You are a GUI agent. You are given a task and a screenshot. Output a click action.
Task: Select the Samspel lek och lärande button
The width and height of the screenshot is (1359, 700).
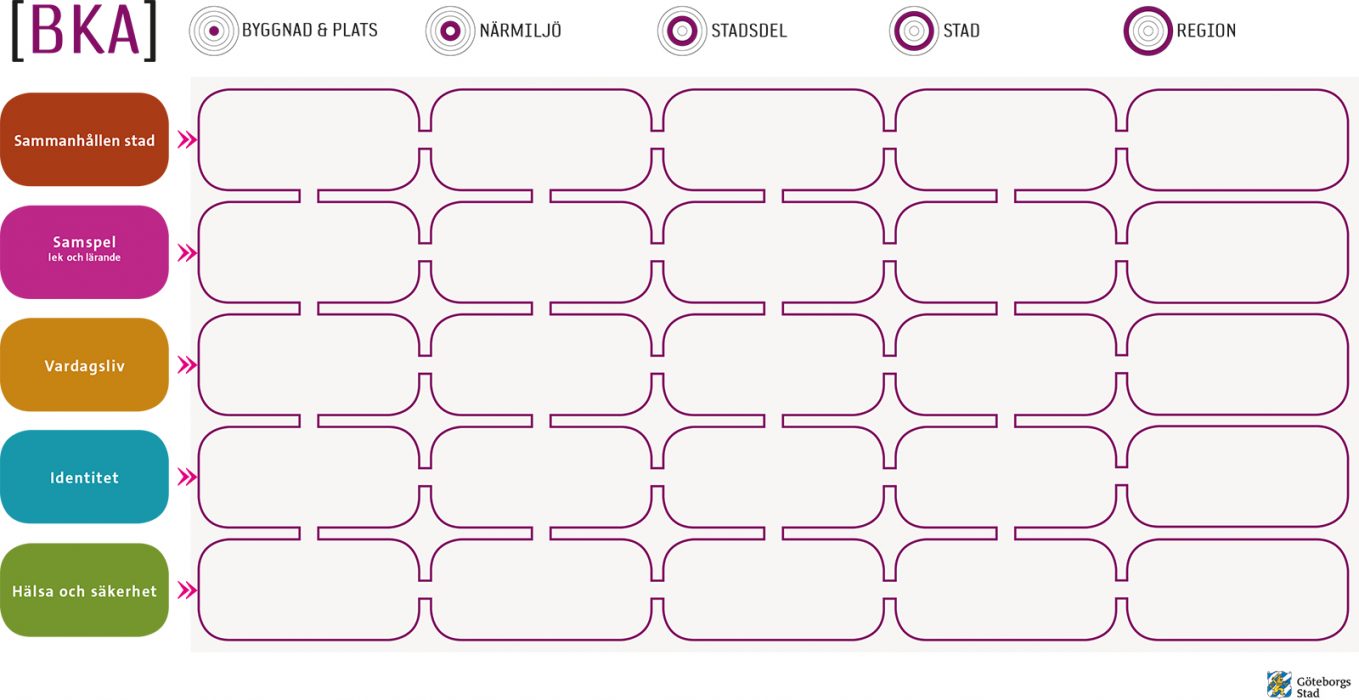[84, 252]
